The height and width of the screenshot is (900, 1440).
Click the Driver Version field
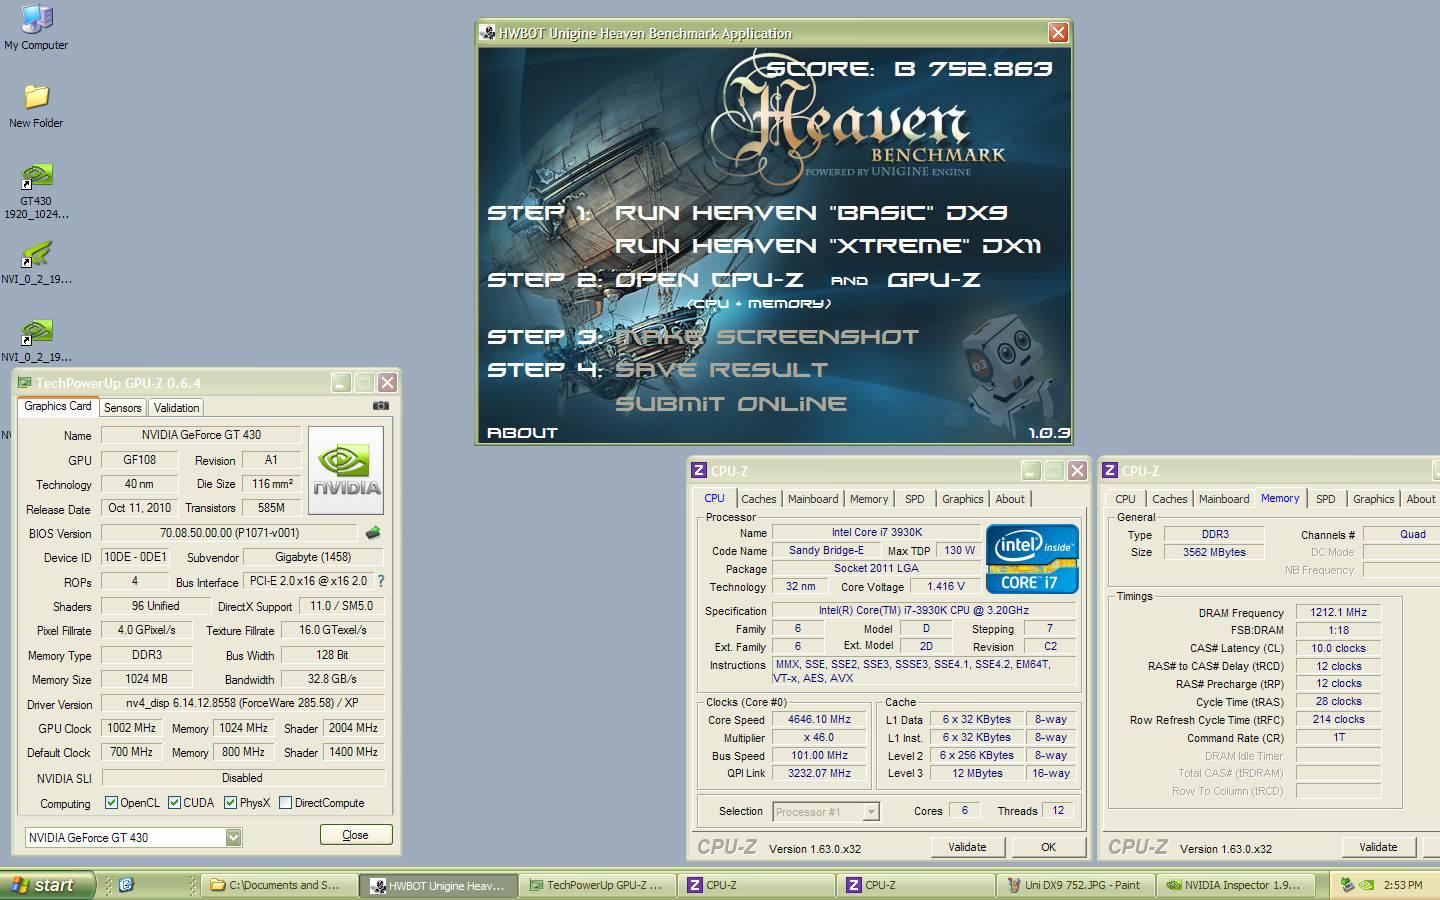[243, 704]
